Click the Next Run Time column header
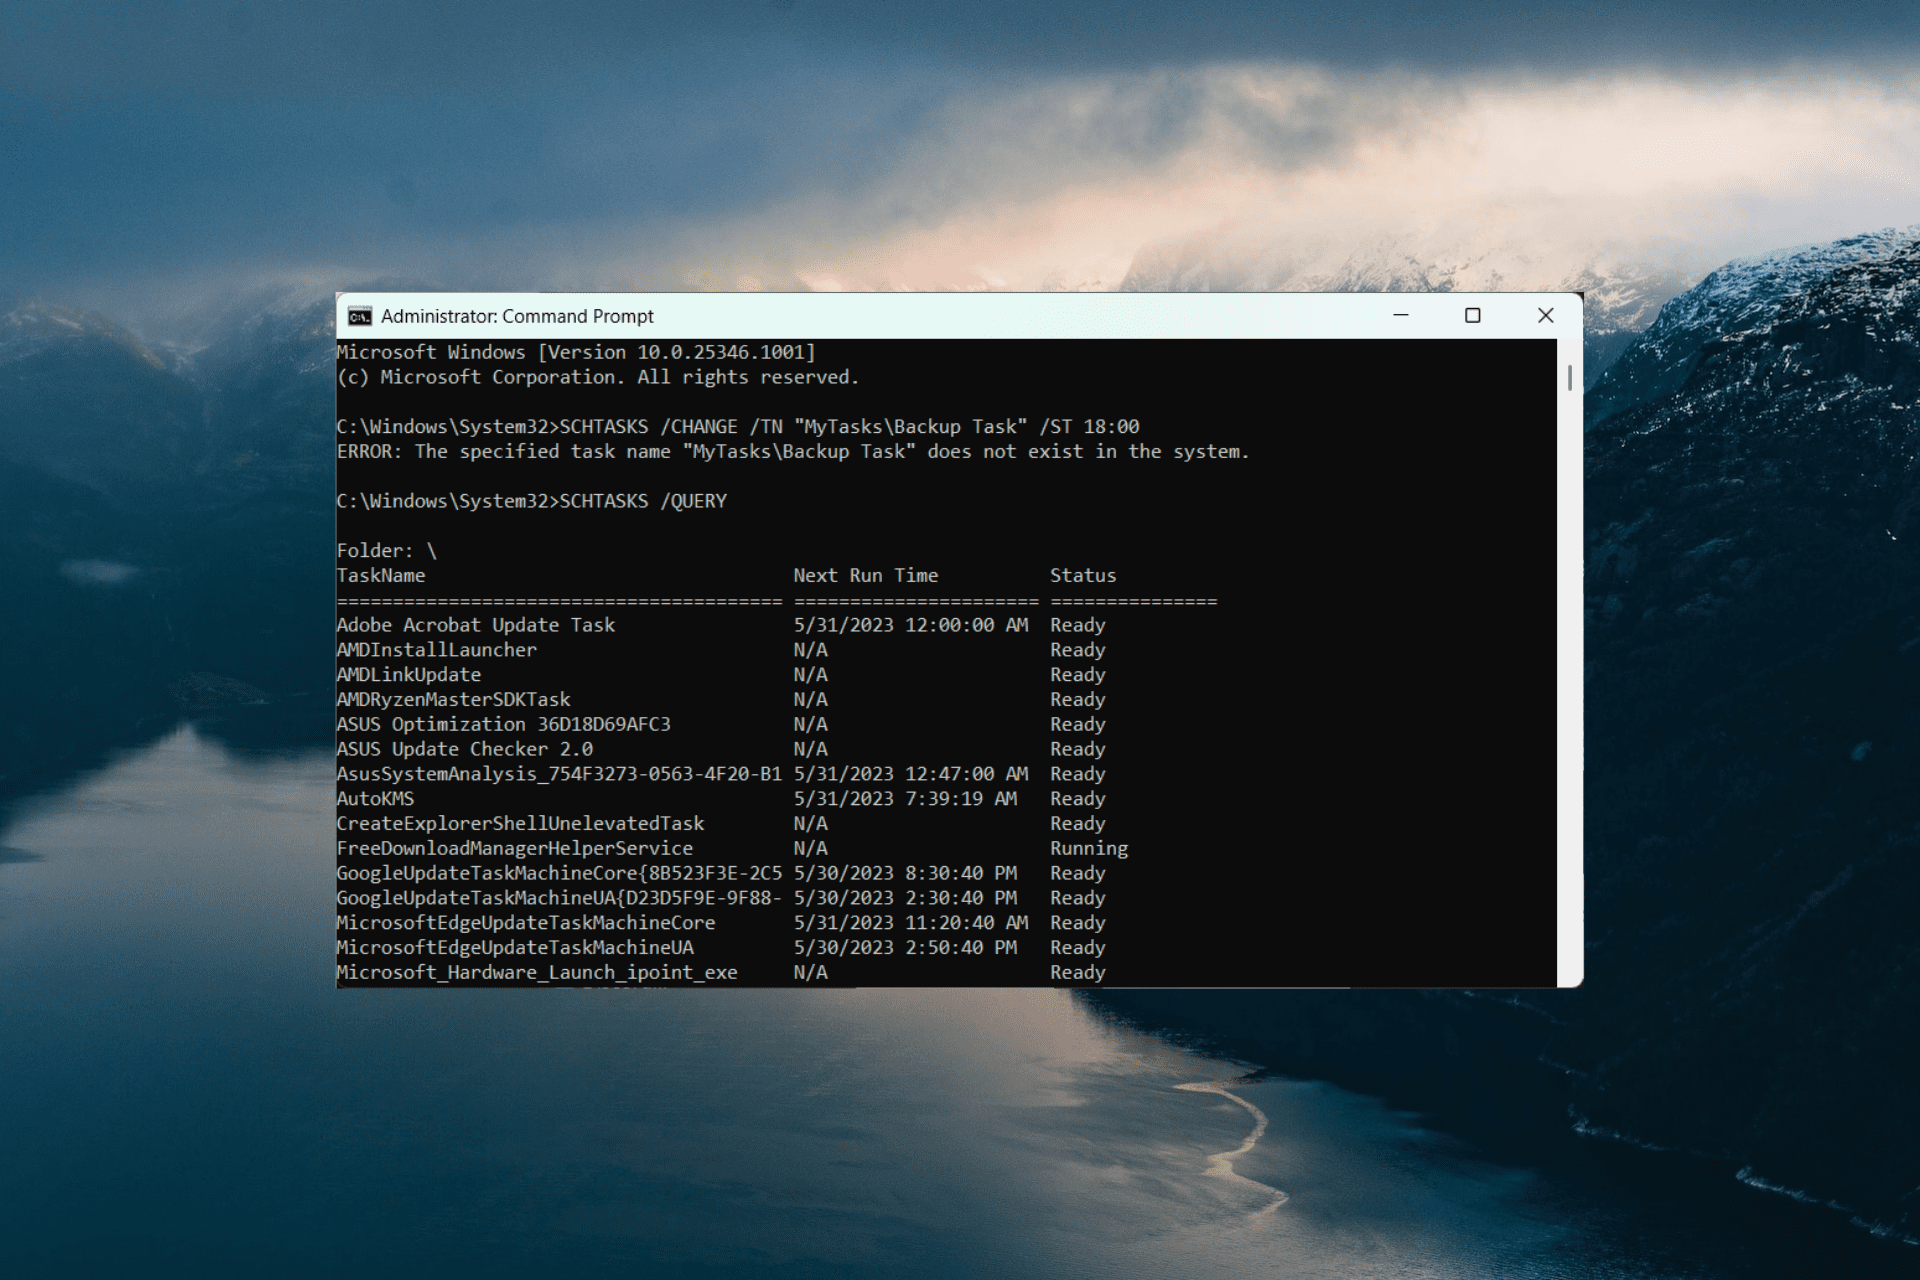The height and width of the screenshot is (1280, 1920). pyautogui.click(x=866, y=576)
